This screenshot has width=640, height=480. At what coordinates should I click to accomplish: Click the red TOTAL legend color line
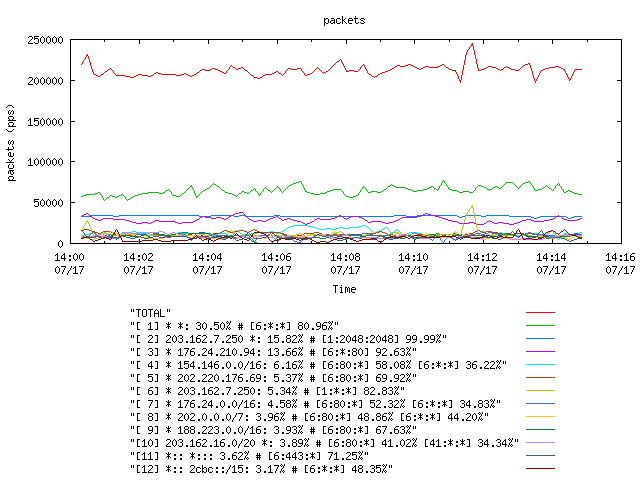[540, 313]
